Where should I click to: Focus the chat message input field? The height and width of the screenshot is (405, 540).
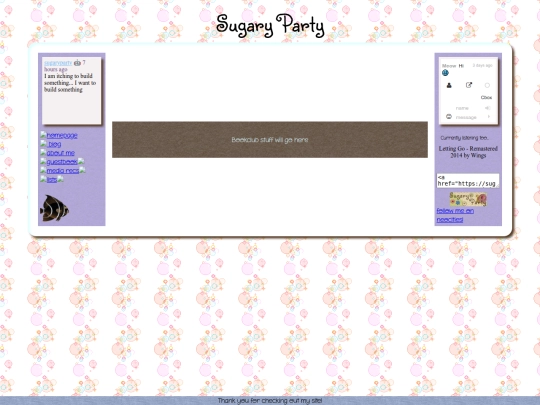pos(469,117)
